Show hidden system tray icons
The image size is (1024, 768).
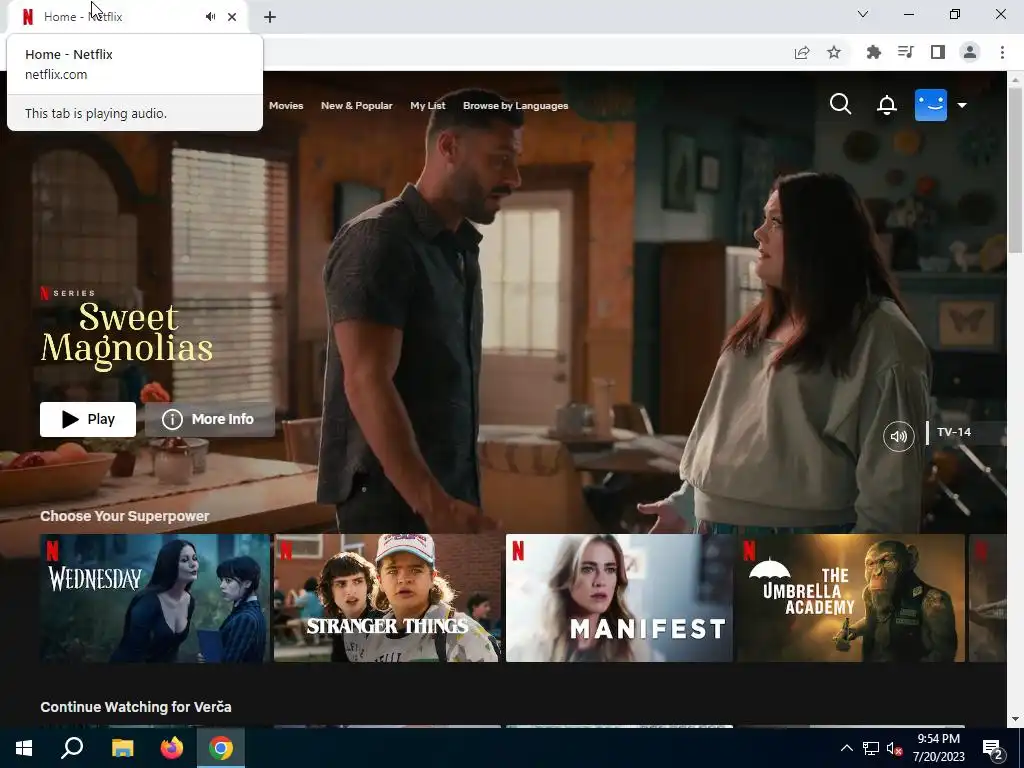pyautogui.click(x=846, y=748)
